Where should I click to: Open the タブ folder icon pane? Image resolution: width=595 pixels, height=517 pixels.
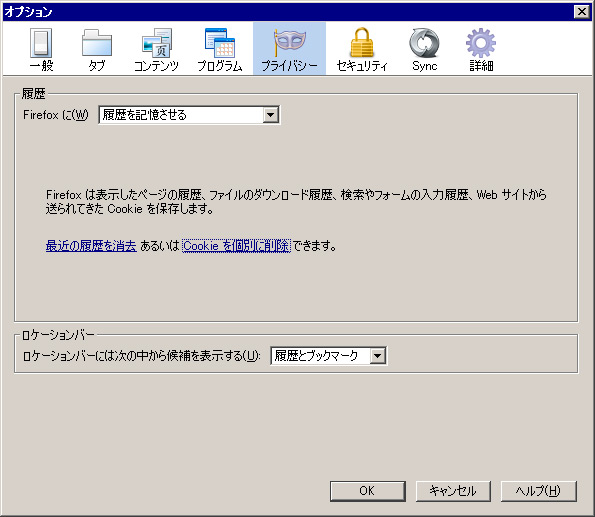pyautogui.click(x=97, y=49)
